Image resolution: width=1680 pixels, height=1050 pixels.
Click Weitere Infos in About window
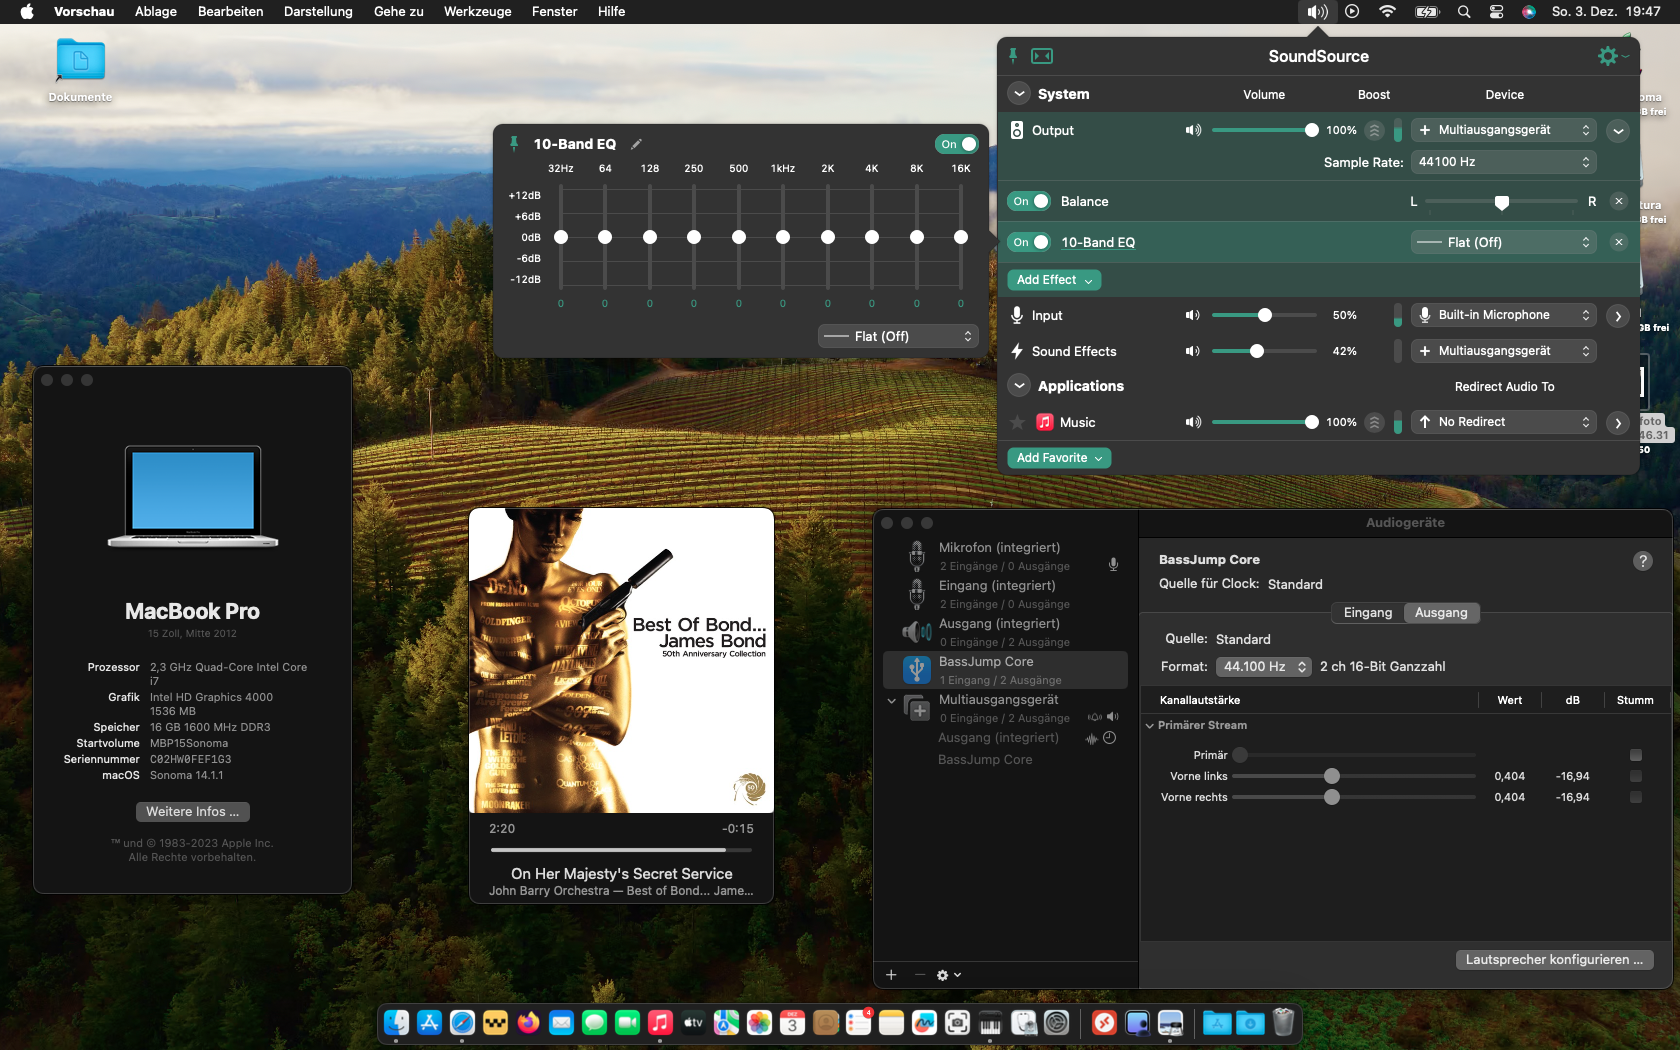pyautogui.click(x=193, y=812)
